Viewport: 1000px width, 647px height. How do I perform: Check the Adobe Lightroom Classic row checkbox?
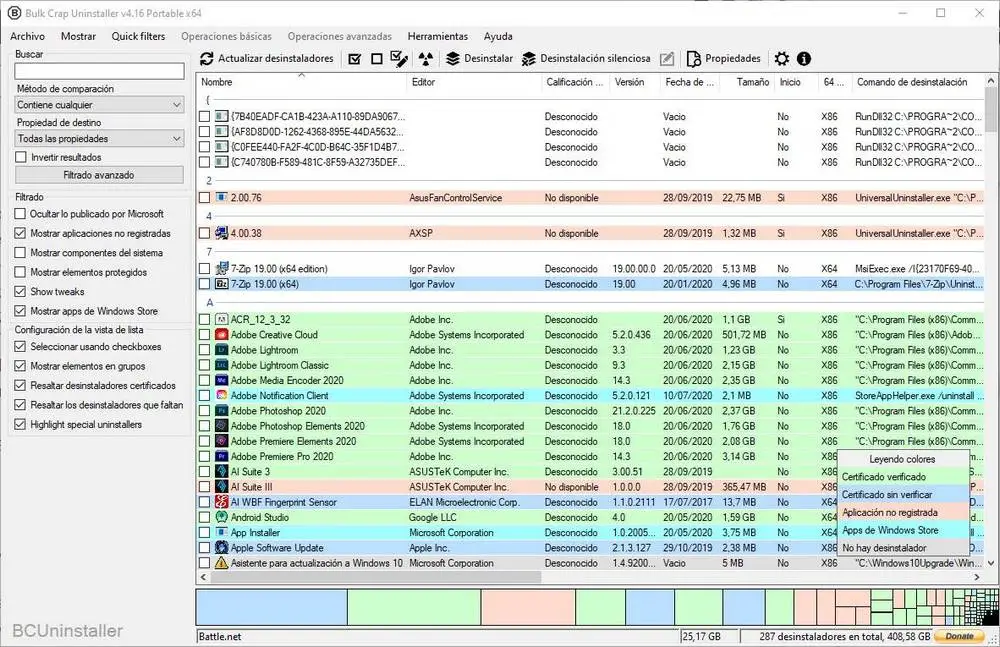pos(204,365)
